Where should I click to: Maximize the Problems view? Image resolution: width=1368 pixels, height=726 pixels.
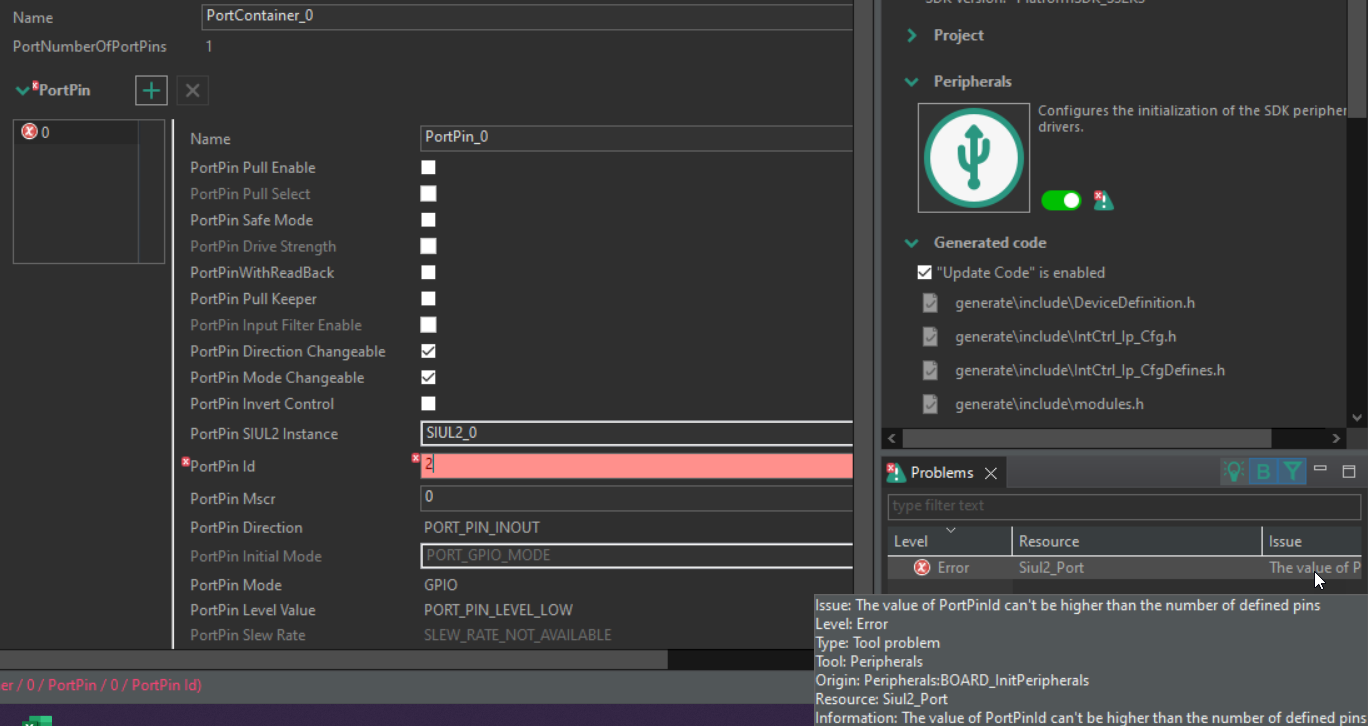coord(1348,471)
